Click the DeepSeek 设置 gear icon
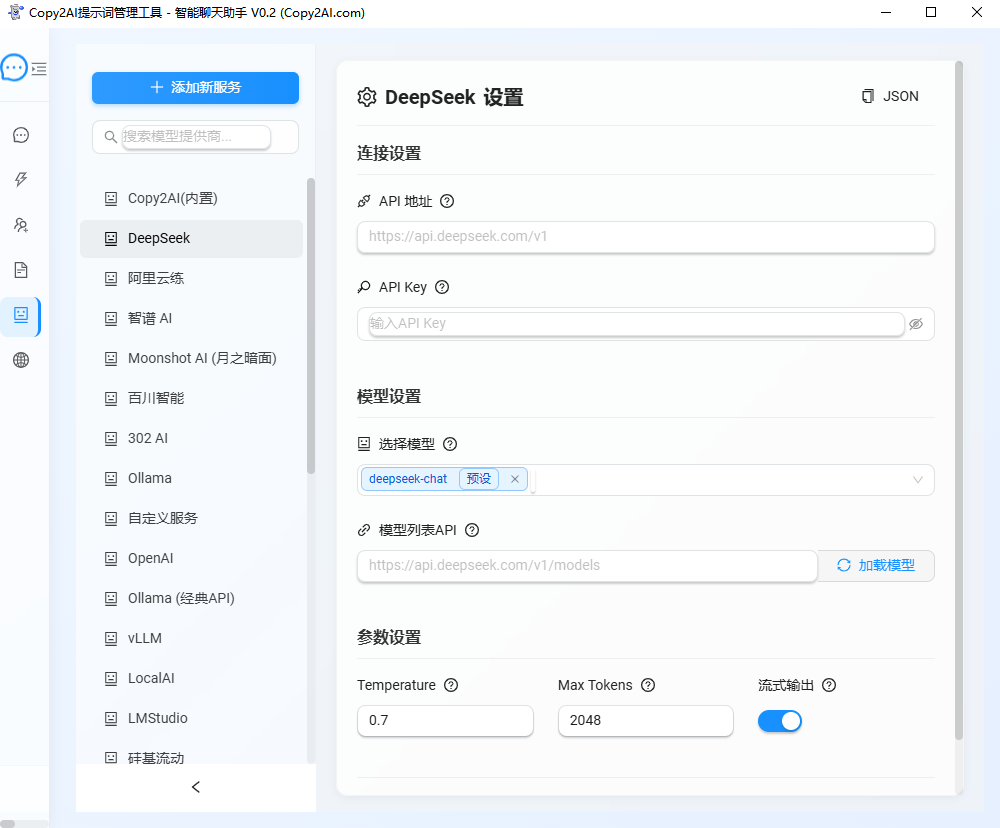Screen dimensions: 1000x828 367,97
